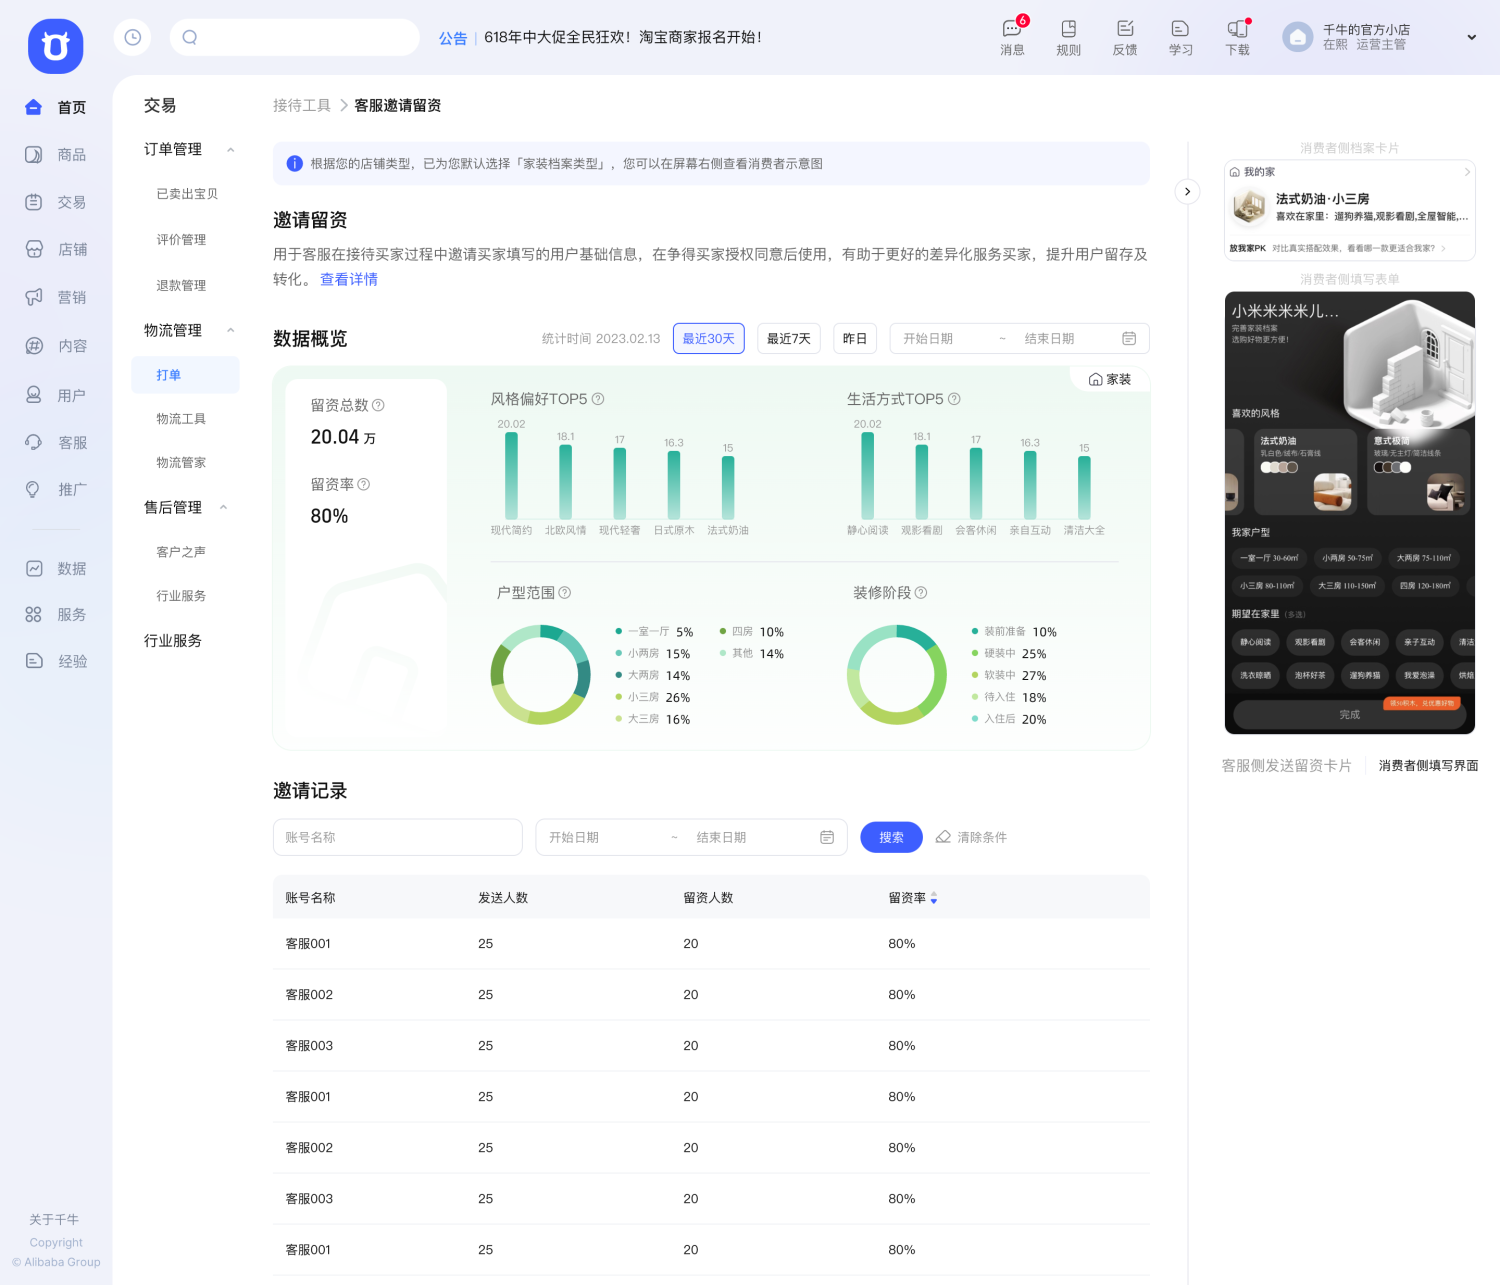Select 最近30天 time range

[709, 339]
